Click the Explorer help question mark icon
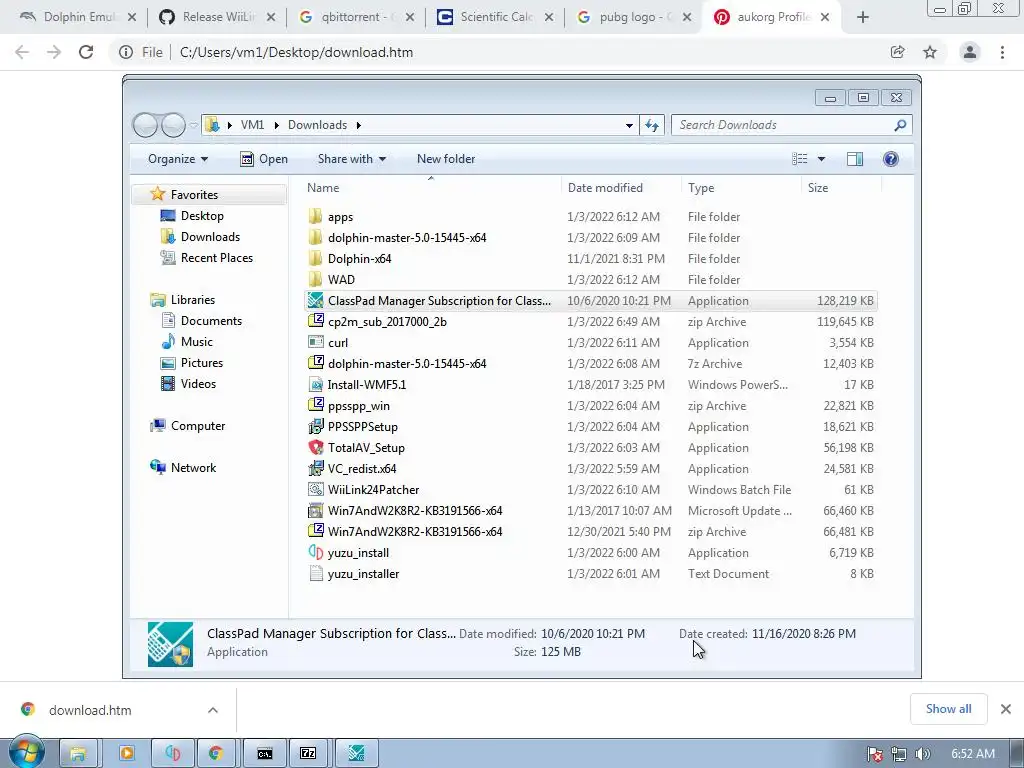This screenshot has width=1024, height=768. tap(890, 159)
